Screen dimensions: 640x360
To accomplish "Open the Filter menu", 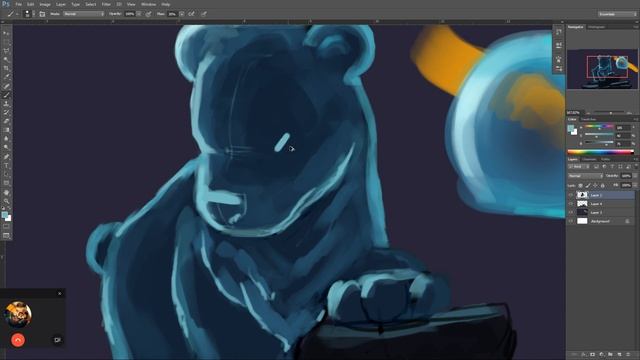I will 106,4.
